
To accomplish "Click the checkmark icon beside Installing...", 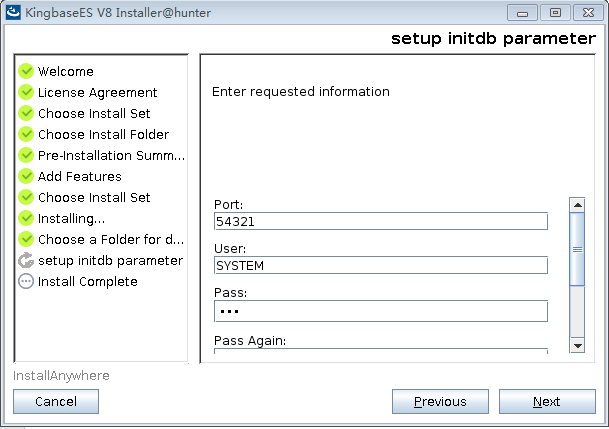I will [26, 218].
